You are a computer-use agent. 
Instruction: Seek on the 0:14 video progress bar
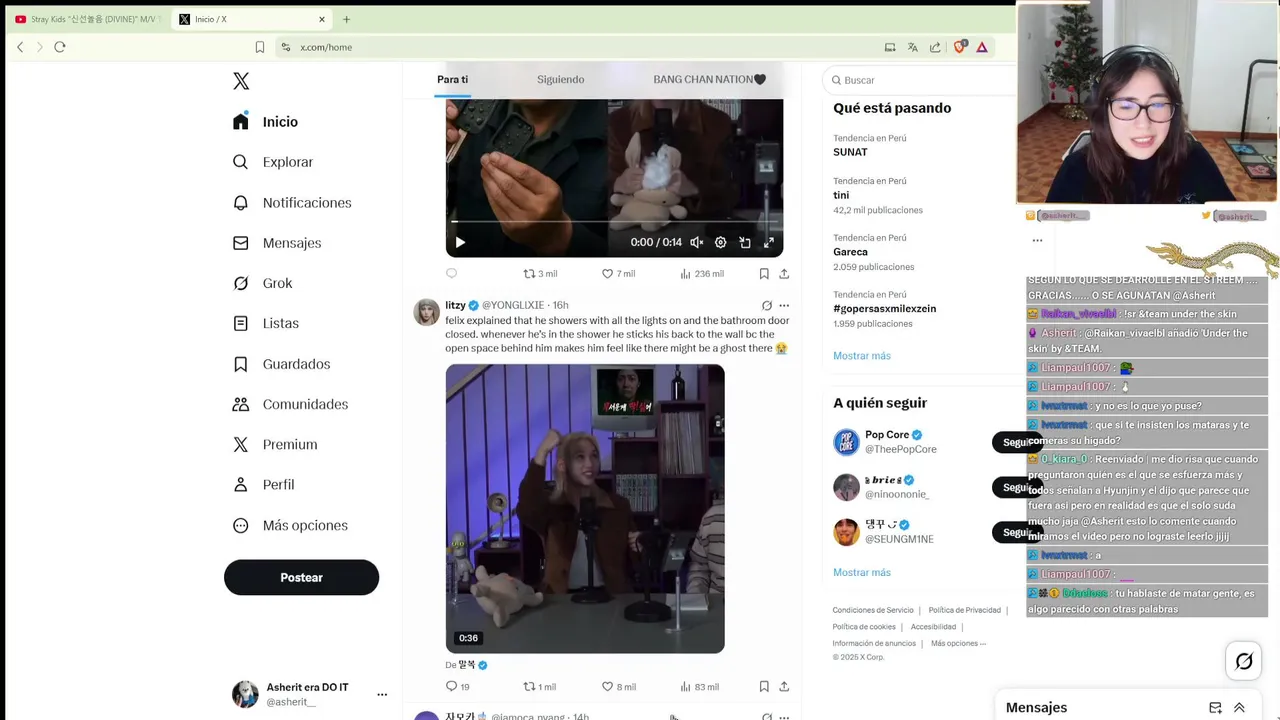[x=614, y=221]
